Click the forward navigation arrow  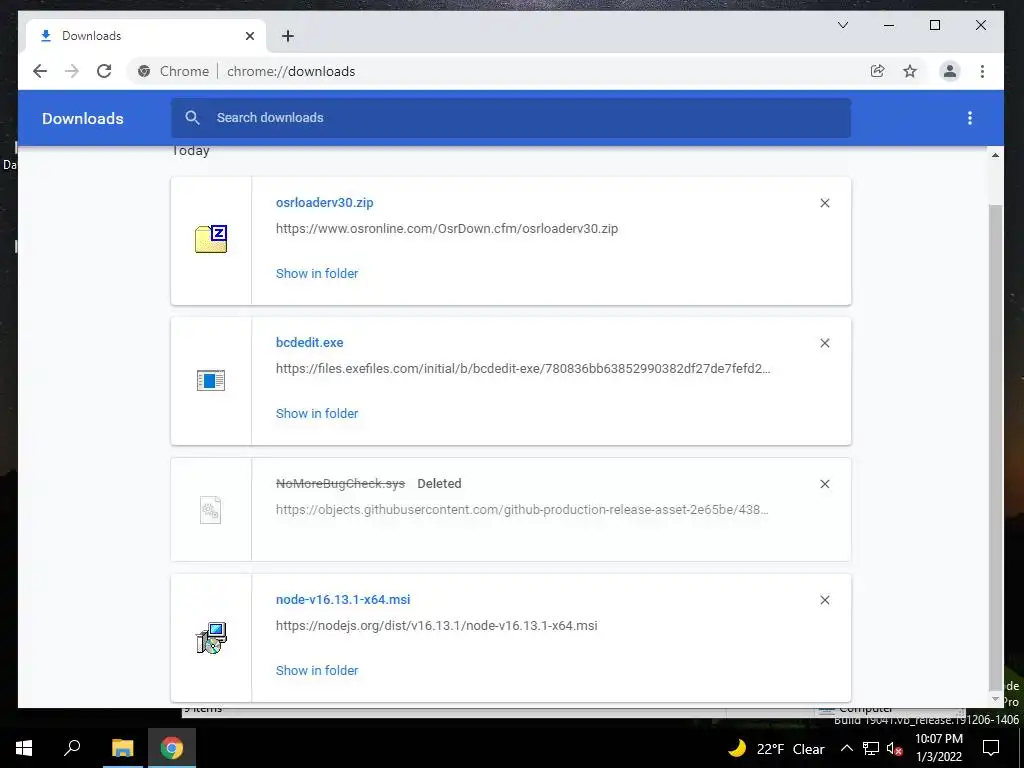pos(72,71)
